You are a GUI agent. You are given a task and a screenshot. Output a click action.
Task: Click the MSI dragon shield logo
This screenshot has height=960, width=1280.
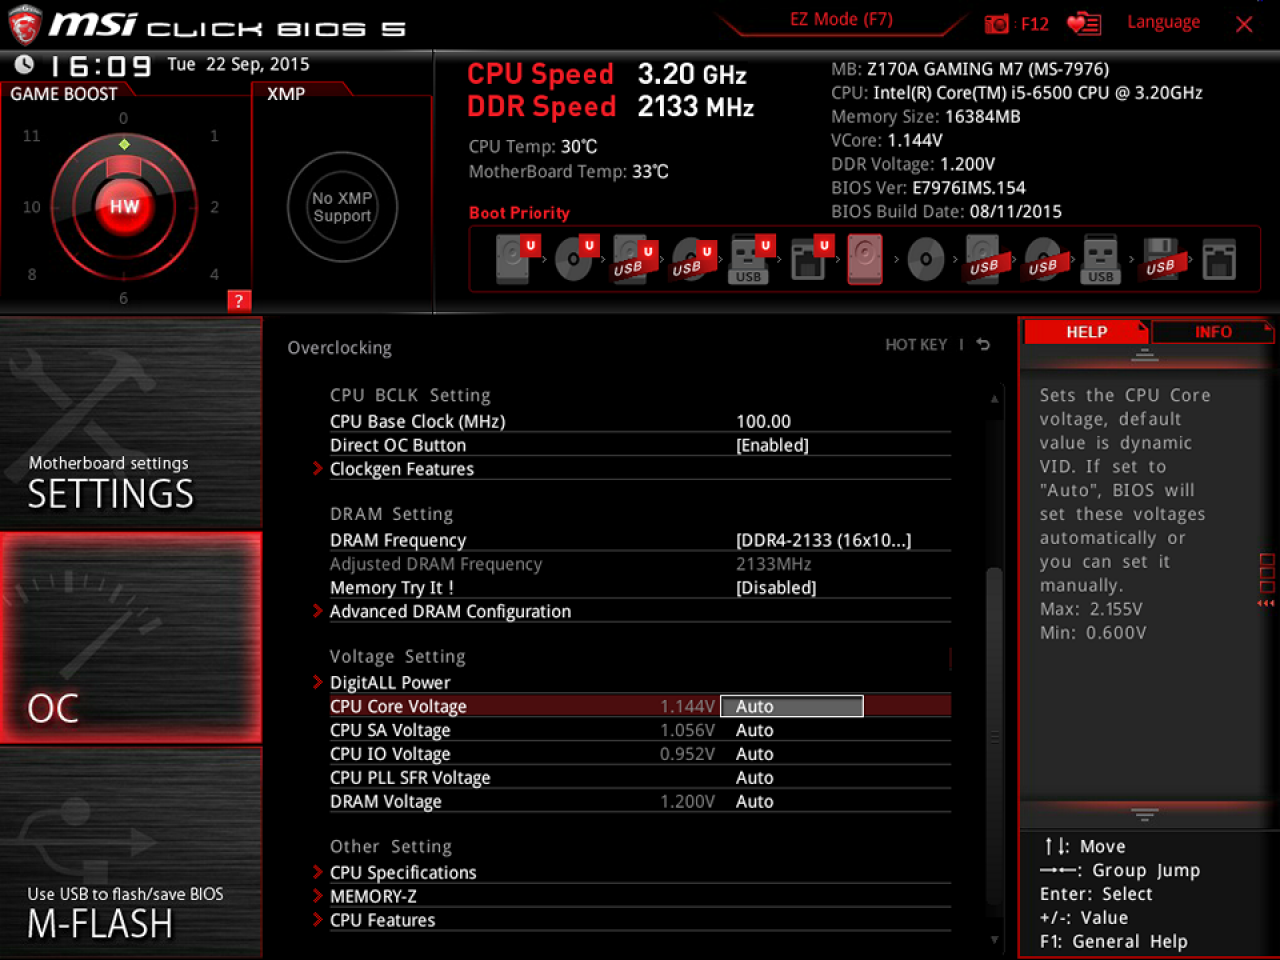point(24,25)
